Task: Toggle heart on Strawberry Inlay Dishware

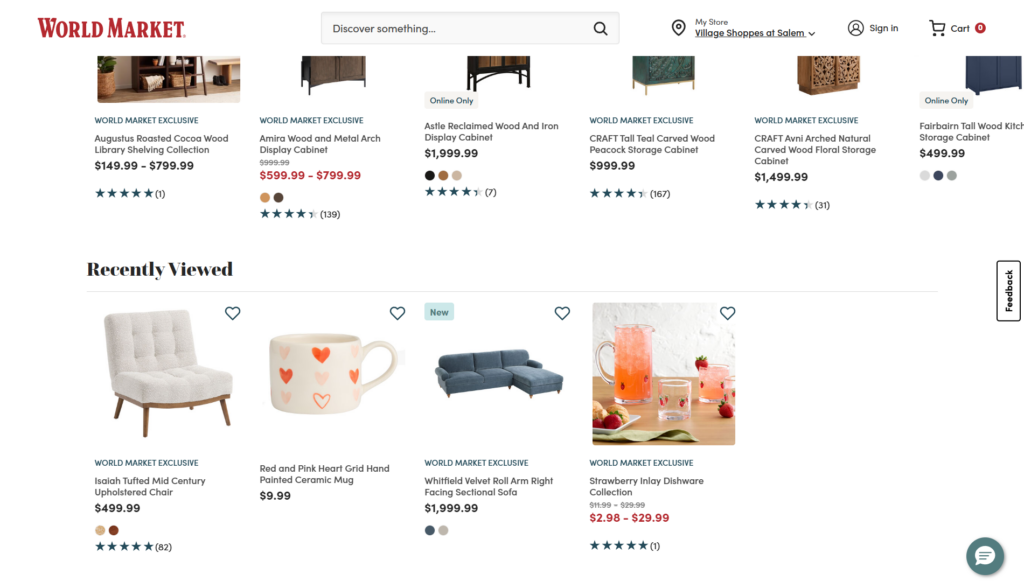Action: click(x=727, y=313)
